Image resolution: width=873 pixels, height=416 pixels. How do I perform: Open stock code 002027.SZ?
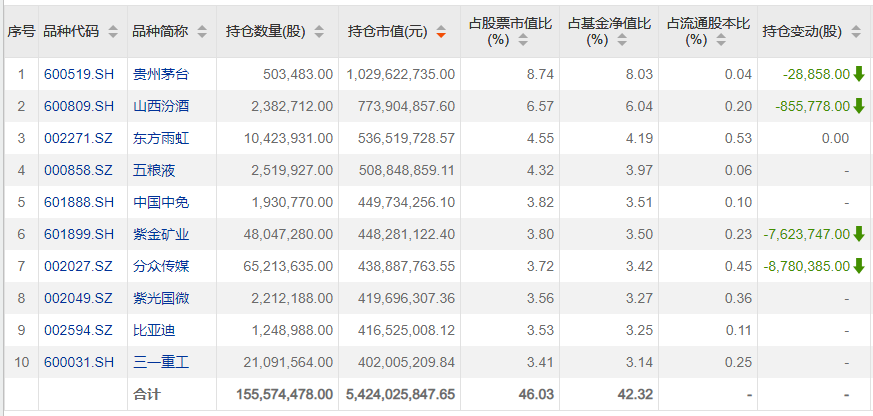click(79, 266)
